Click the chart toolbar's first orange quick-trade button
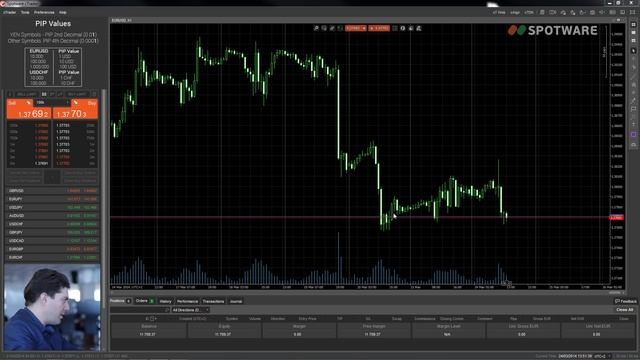Screen dimensions: 640x360 pos(356,28)
